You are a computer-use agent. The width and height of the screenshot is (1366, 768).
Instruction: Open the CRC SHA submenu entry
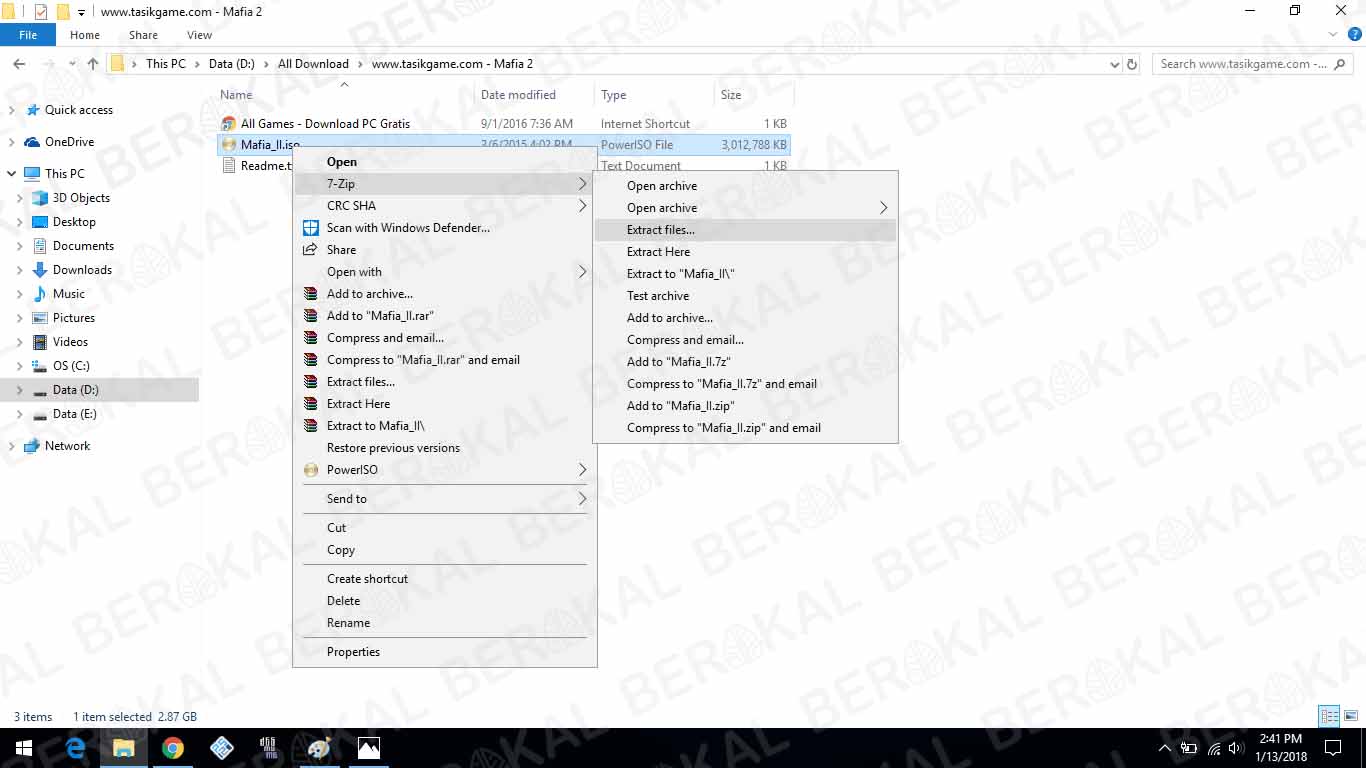tap(444, 206)
